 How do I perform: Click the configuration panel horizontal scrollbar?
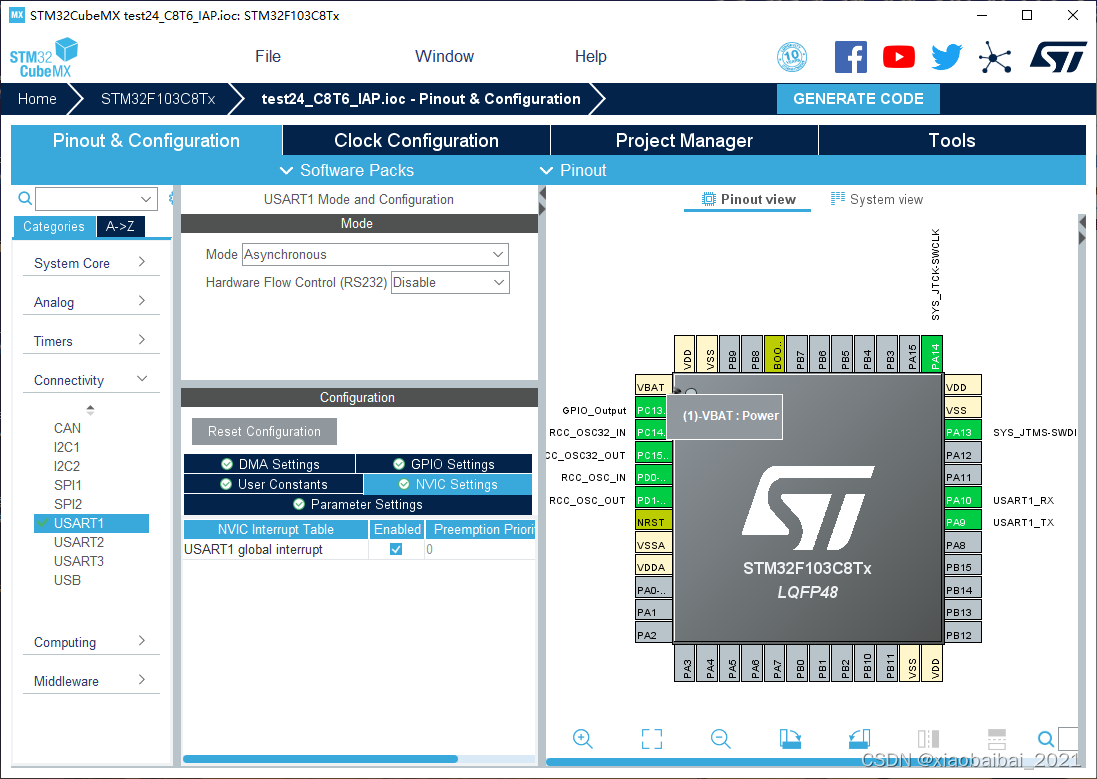pyautogui.click(x=320, y=759)
